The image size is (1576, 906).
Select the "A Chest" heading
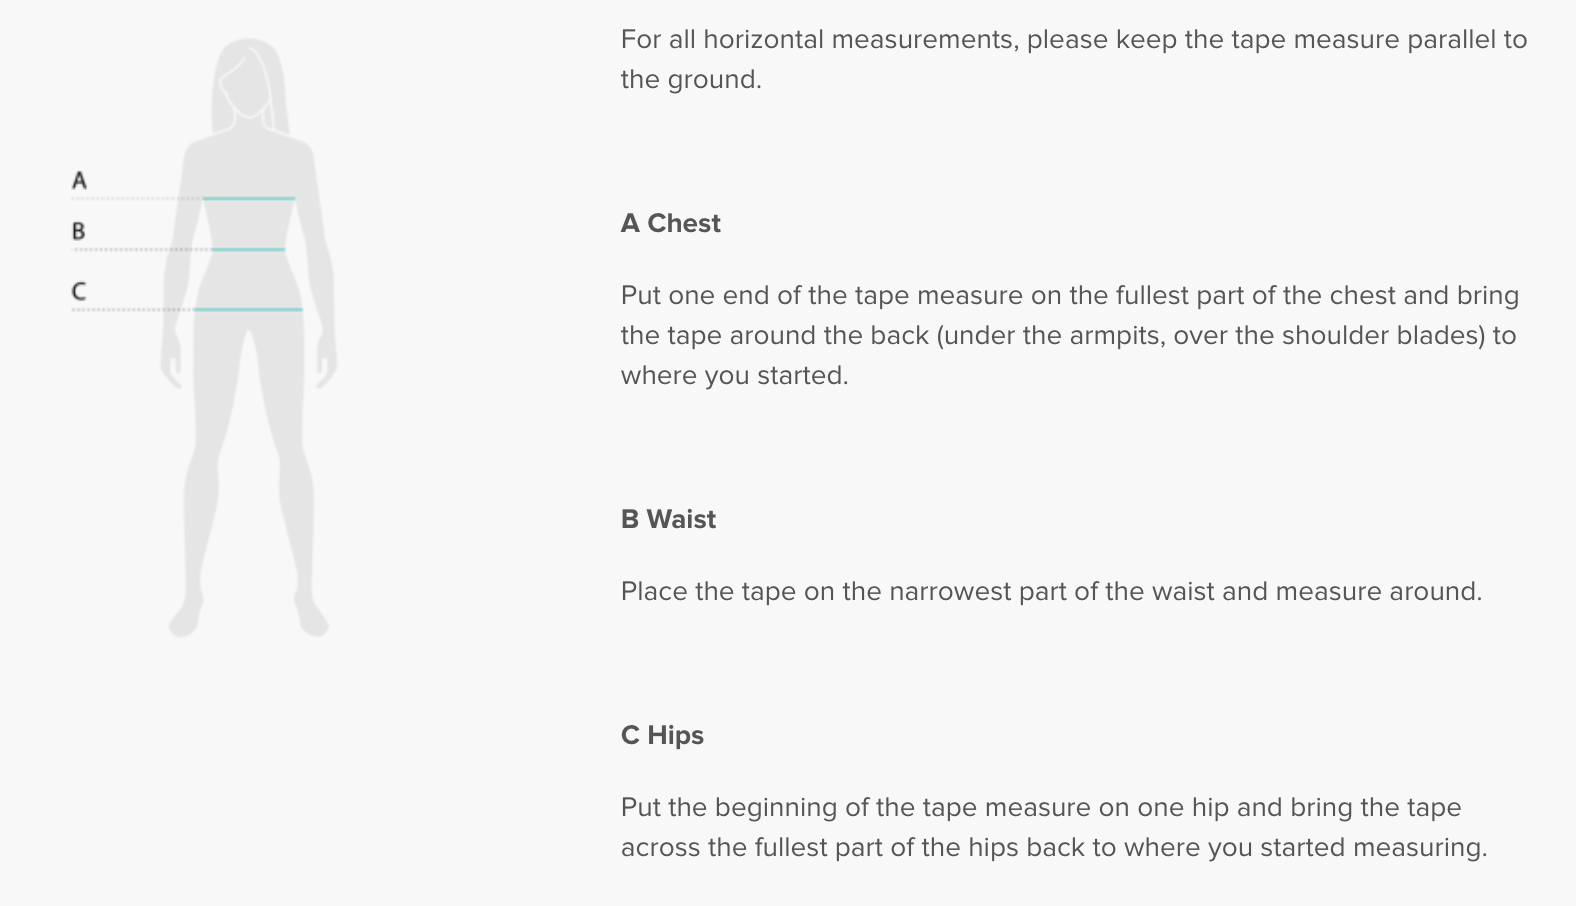click(x=670, y=224)
